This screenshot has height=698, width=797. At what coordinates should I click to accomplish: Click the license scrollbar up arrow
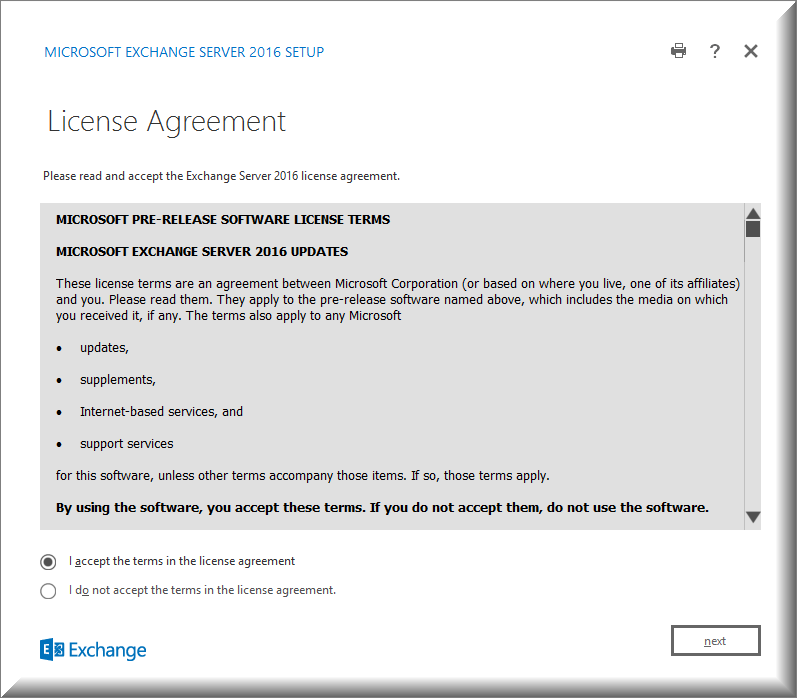pyautogui.click(x=753, y=213)
